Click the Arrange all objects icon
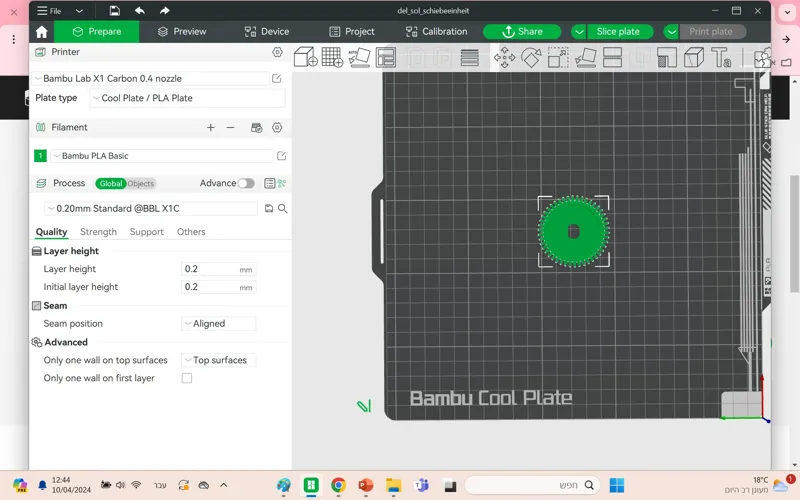This screenshot has width=800, height=500. [x=386, y=57]
